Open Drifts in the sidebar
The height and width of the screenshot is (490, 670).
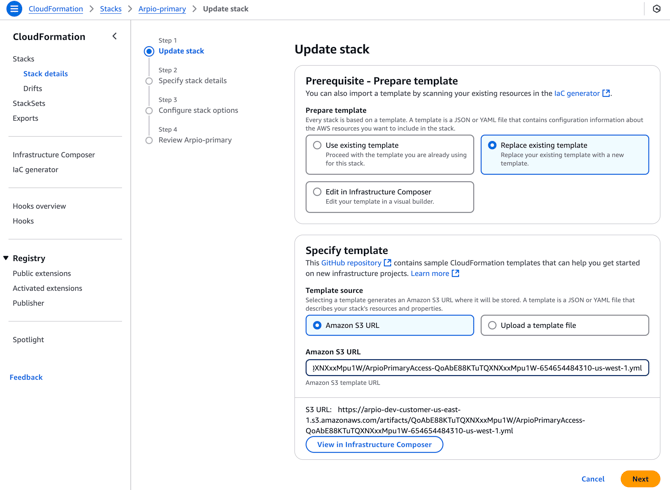[x=33, y=88]
